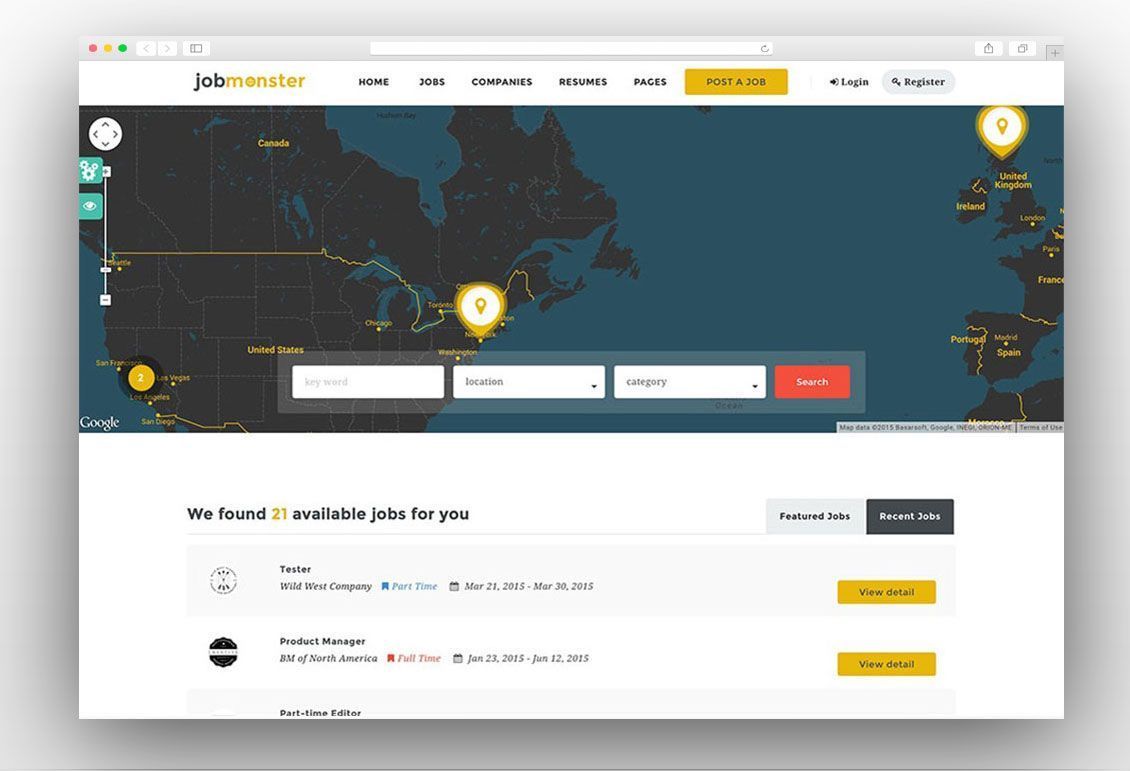Select the New York map pin

[x=481, y=308]
